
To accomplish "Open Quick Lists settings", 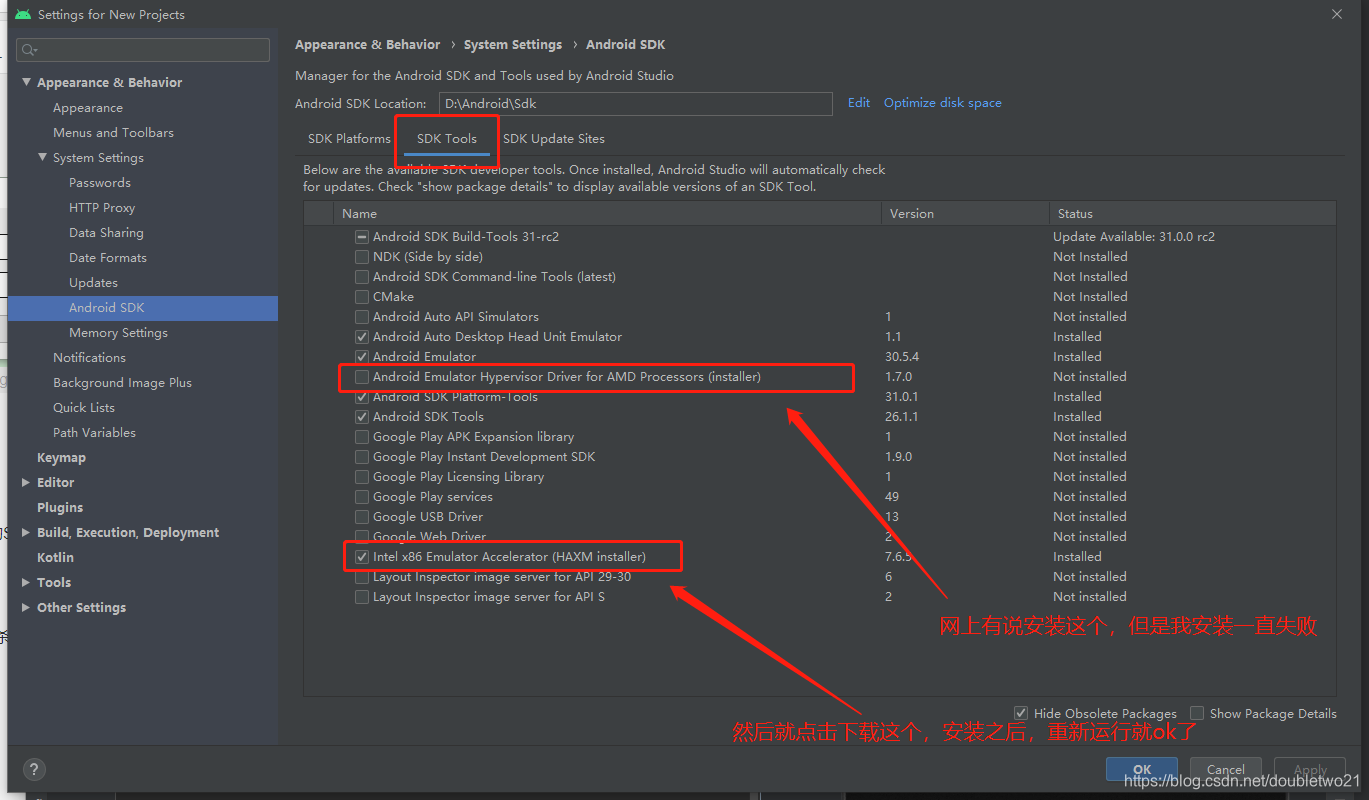I will [x=84, y=408].
